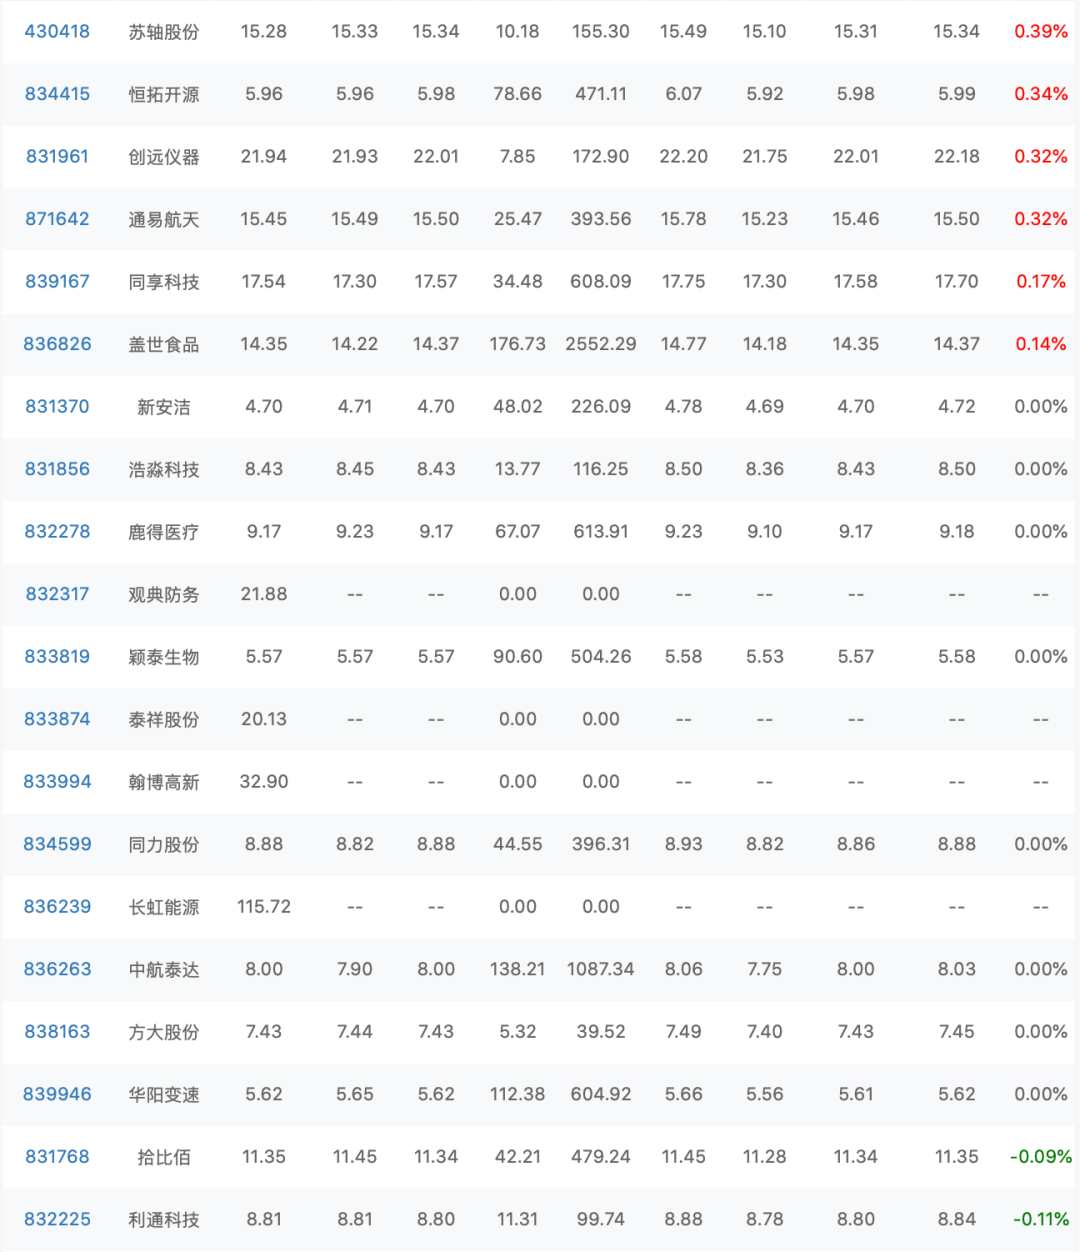The height and width of the screenshot is (1252, 1080).
Task: Select stock name 方大股份
Action: (164, 1032)
